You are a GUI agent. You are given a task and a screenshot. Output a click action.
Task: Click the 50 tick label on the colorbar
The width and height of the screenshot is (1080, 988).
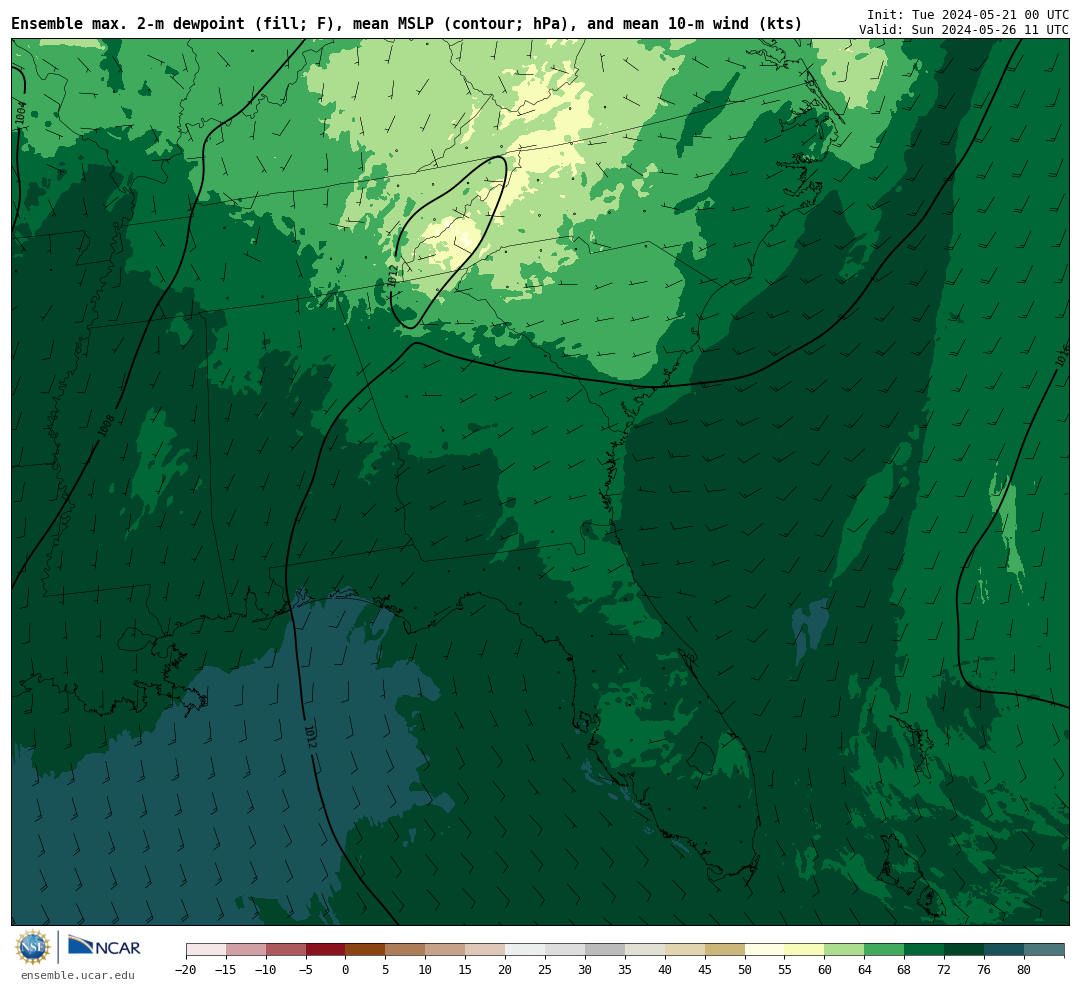(x=745, y=969)
